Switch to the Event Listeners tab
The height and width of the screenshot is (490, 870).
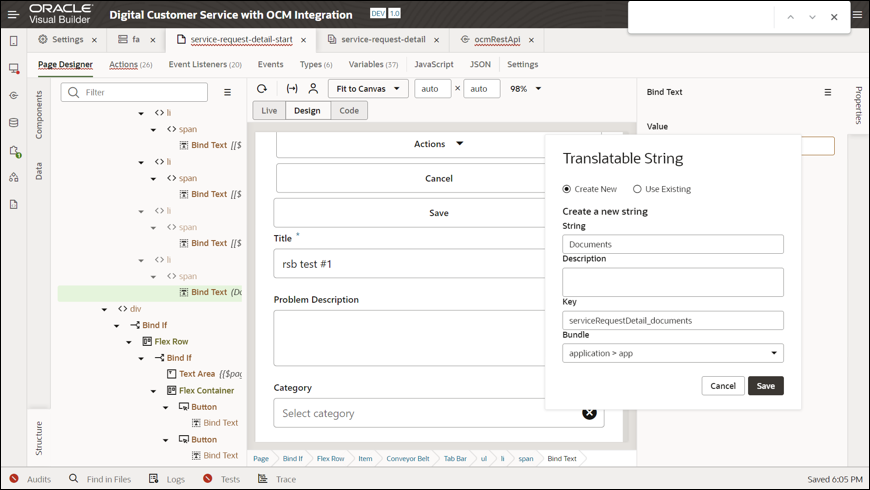pyautogui.click(x=205, y=64)
